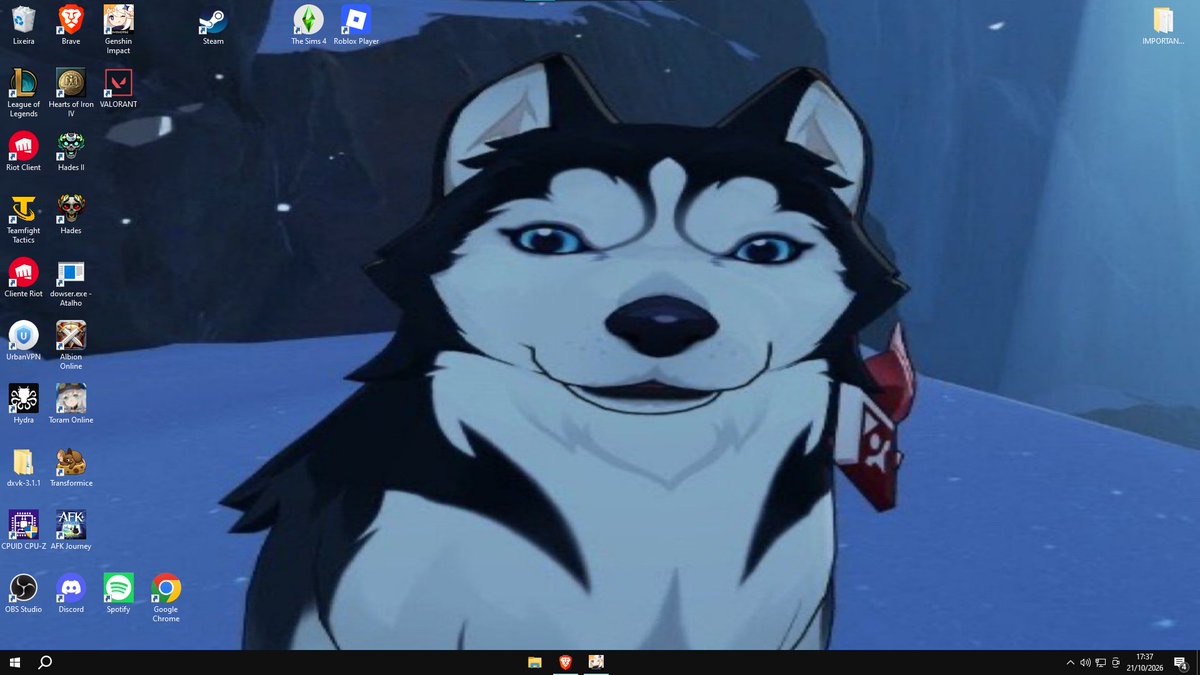The height and width of the screenshot is (675, 1200).
Task: Select the Hades shortcut icon
Action: [71, 215]
